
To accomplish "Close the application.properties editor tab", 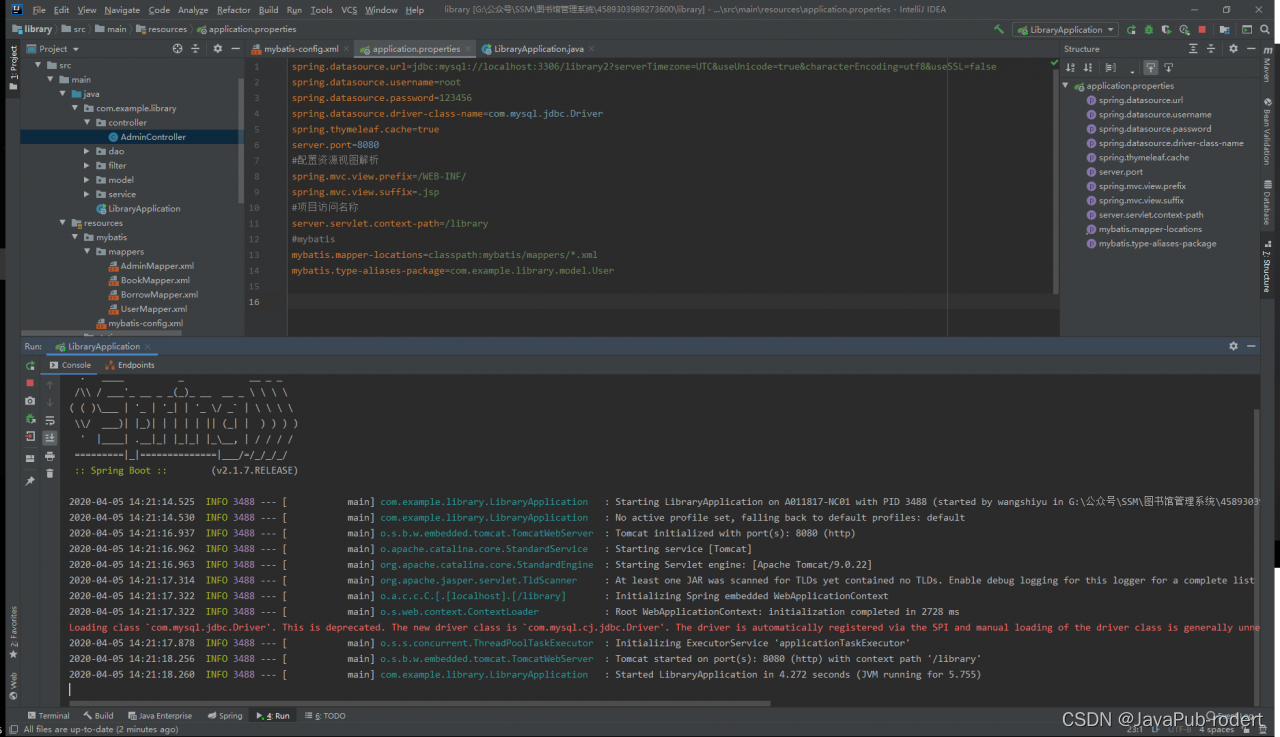I will pyautogui.click(x=468, y=49).
